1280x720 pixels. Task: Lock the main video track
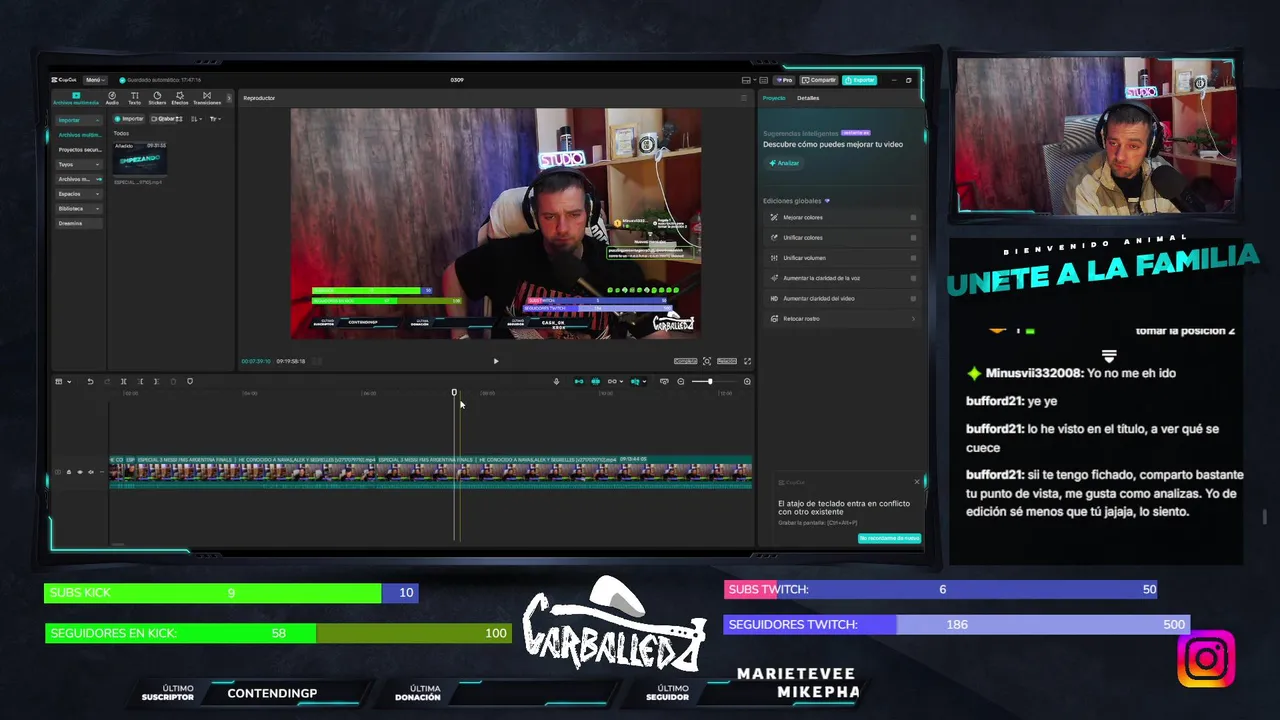(69, 472)
